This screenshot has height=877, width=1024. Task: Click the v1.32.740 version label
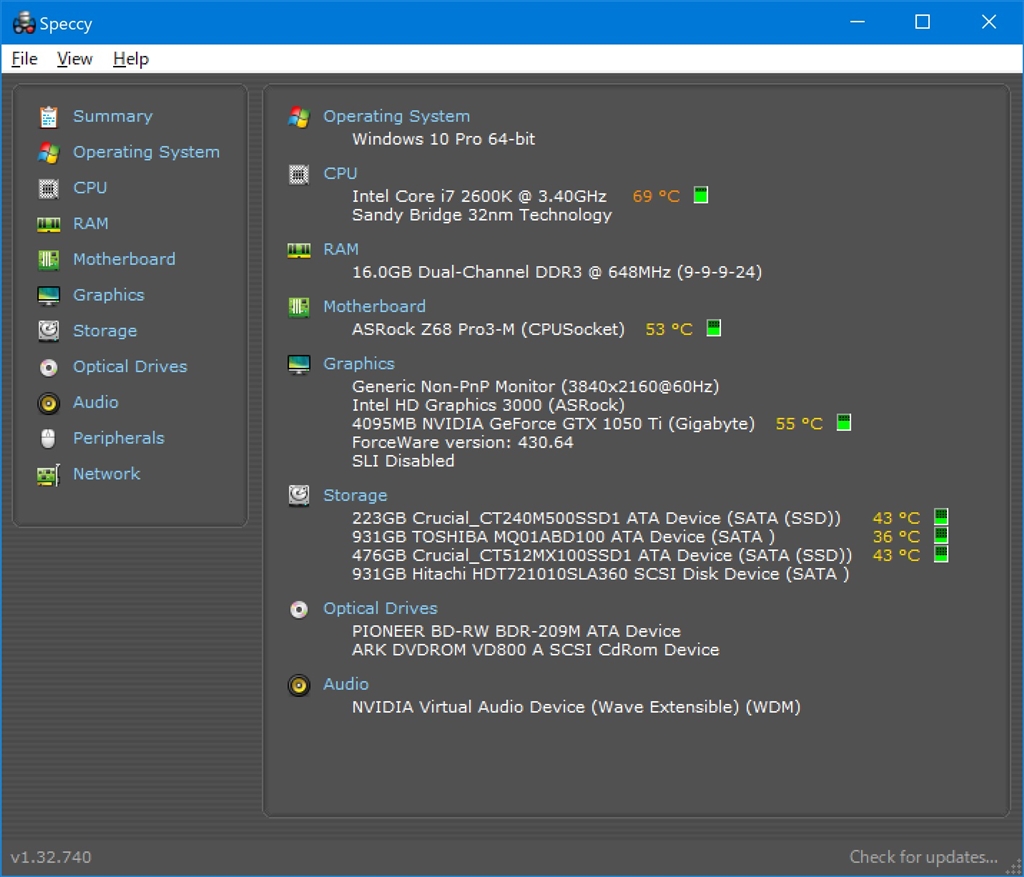click(51, 857)
